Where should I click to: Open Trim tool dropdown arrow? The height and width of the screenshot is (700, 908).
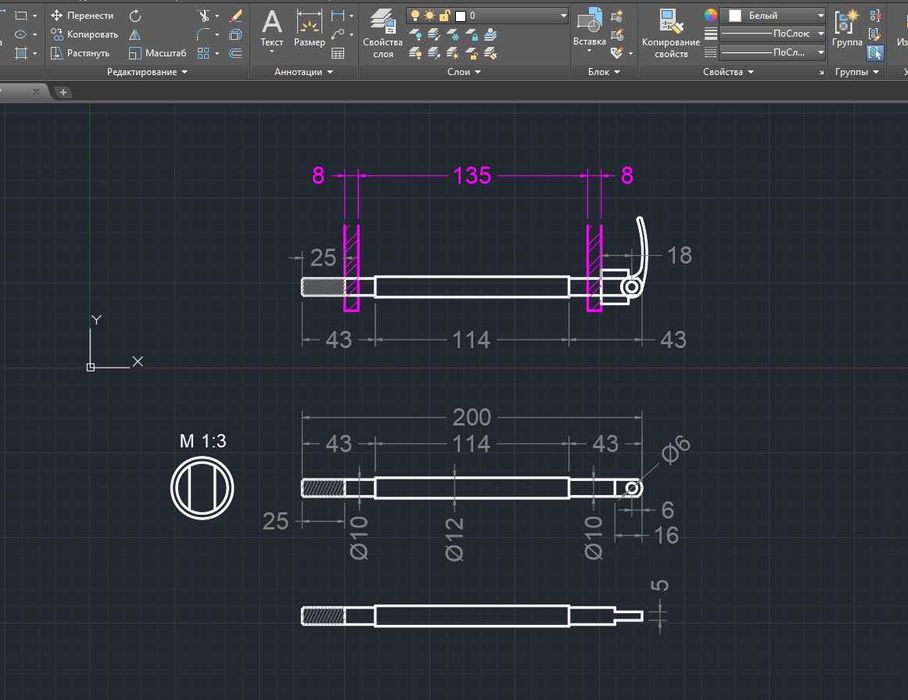tap(217, 16)
